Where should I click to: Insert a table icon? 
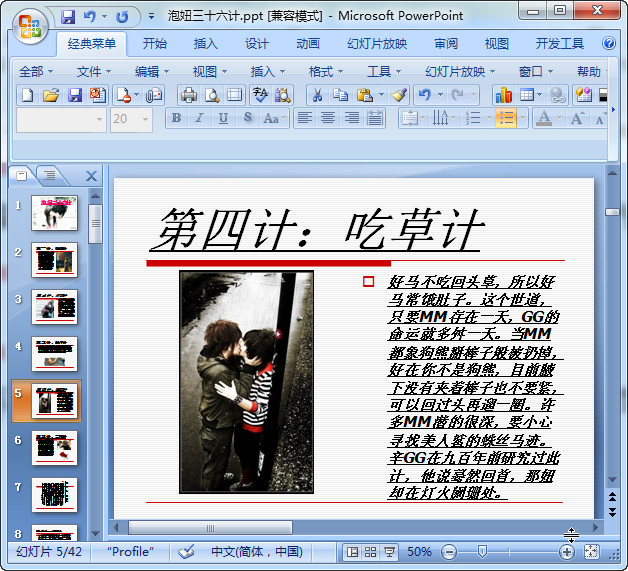click(x=527, y=95)
